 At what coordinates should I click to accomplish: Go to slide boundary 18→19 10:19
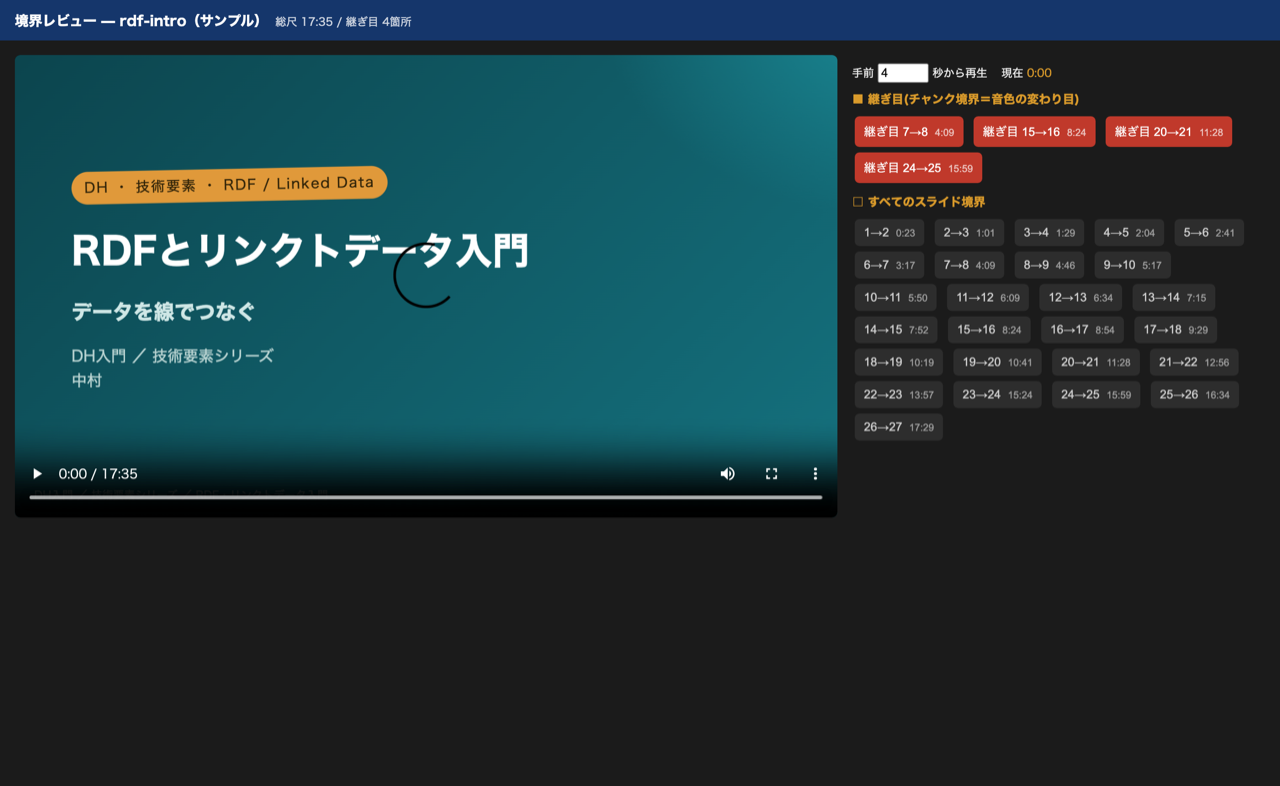(899, 362)
